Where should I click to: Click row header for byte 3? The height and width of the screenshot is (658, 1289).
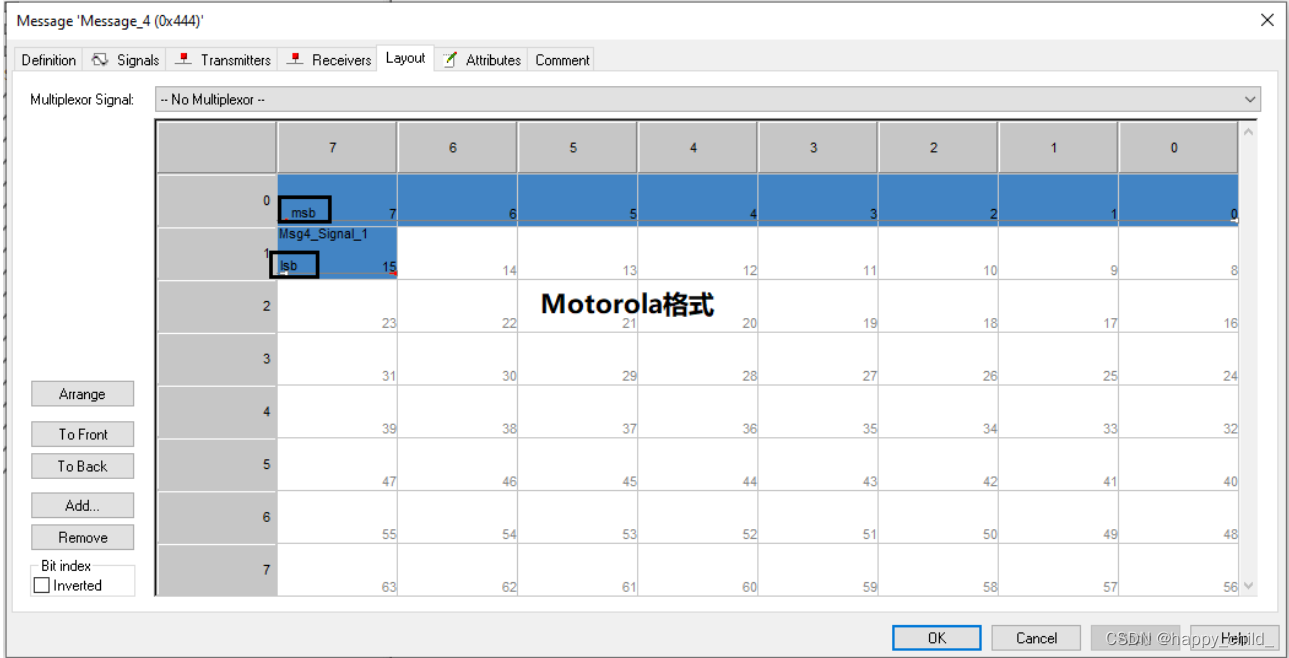point(217,359)
